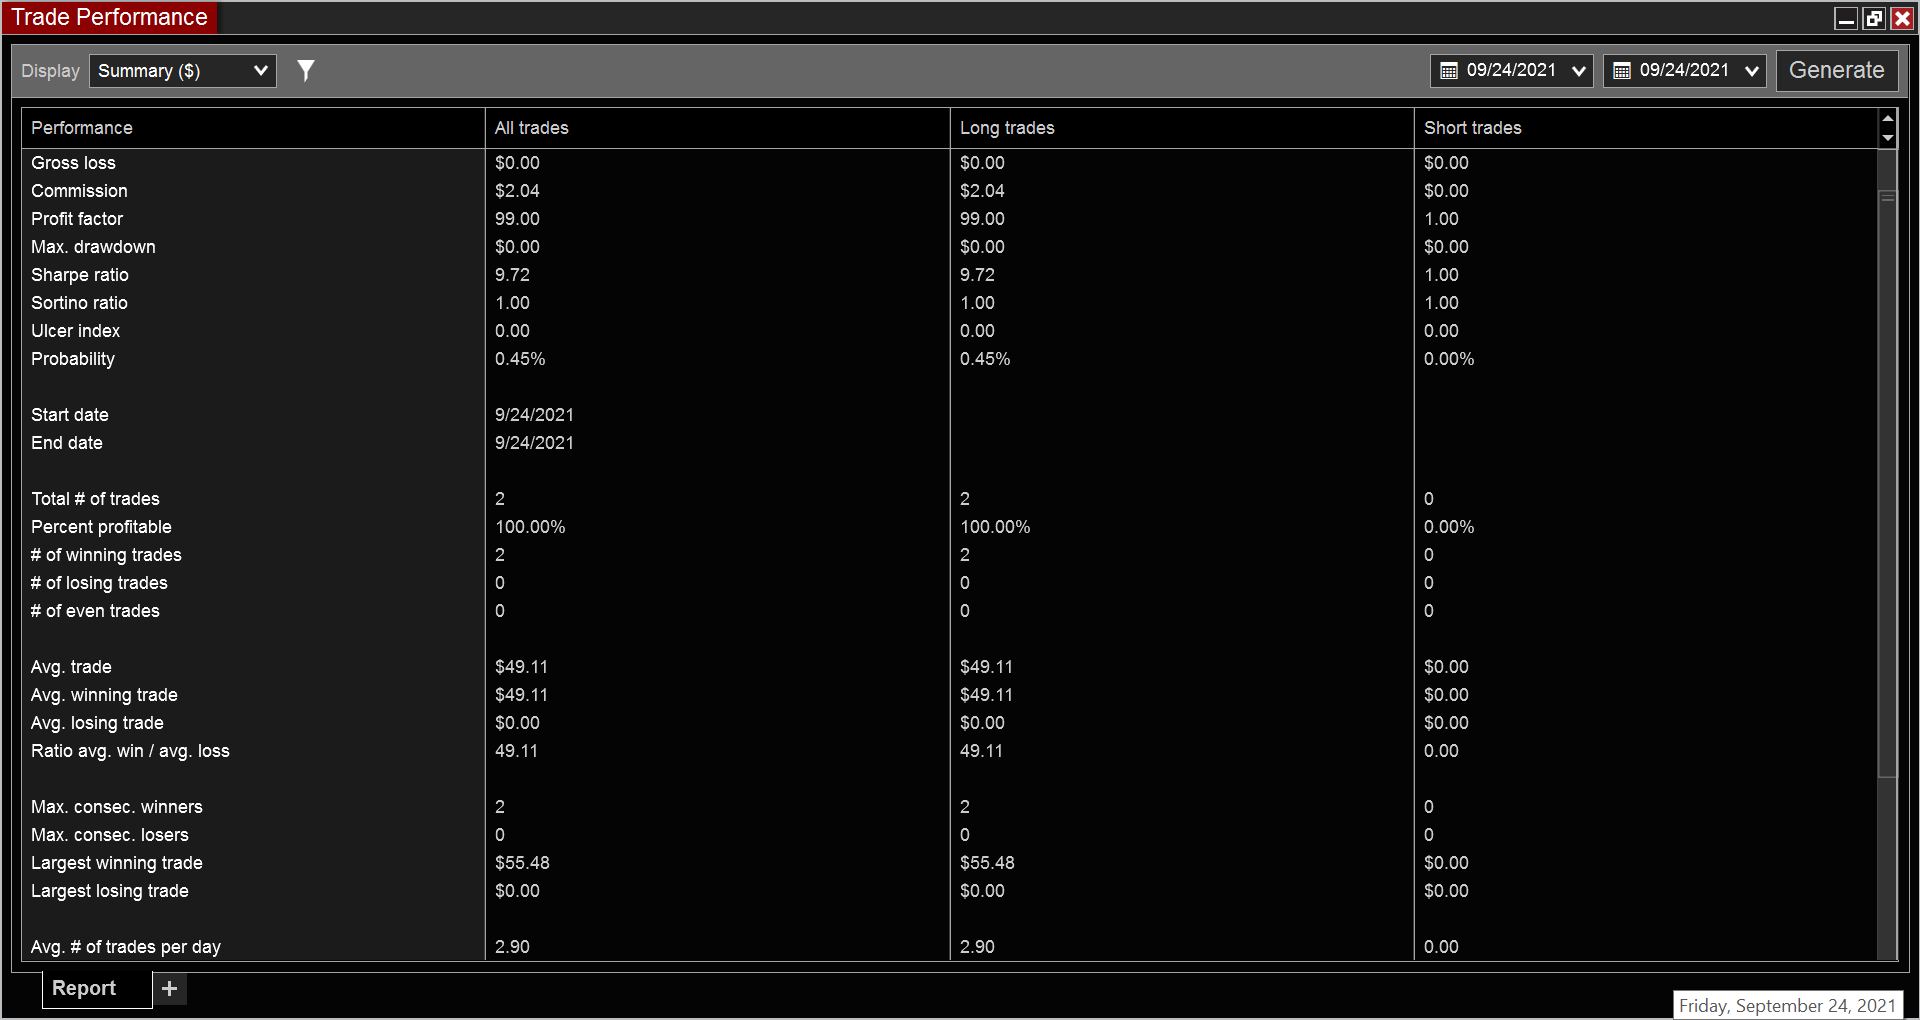Image resolution: width=1920 pixels, height=1020 pixels.
Task: Select the Gross loss row label
Action: 73,163
